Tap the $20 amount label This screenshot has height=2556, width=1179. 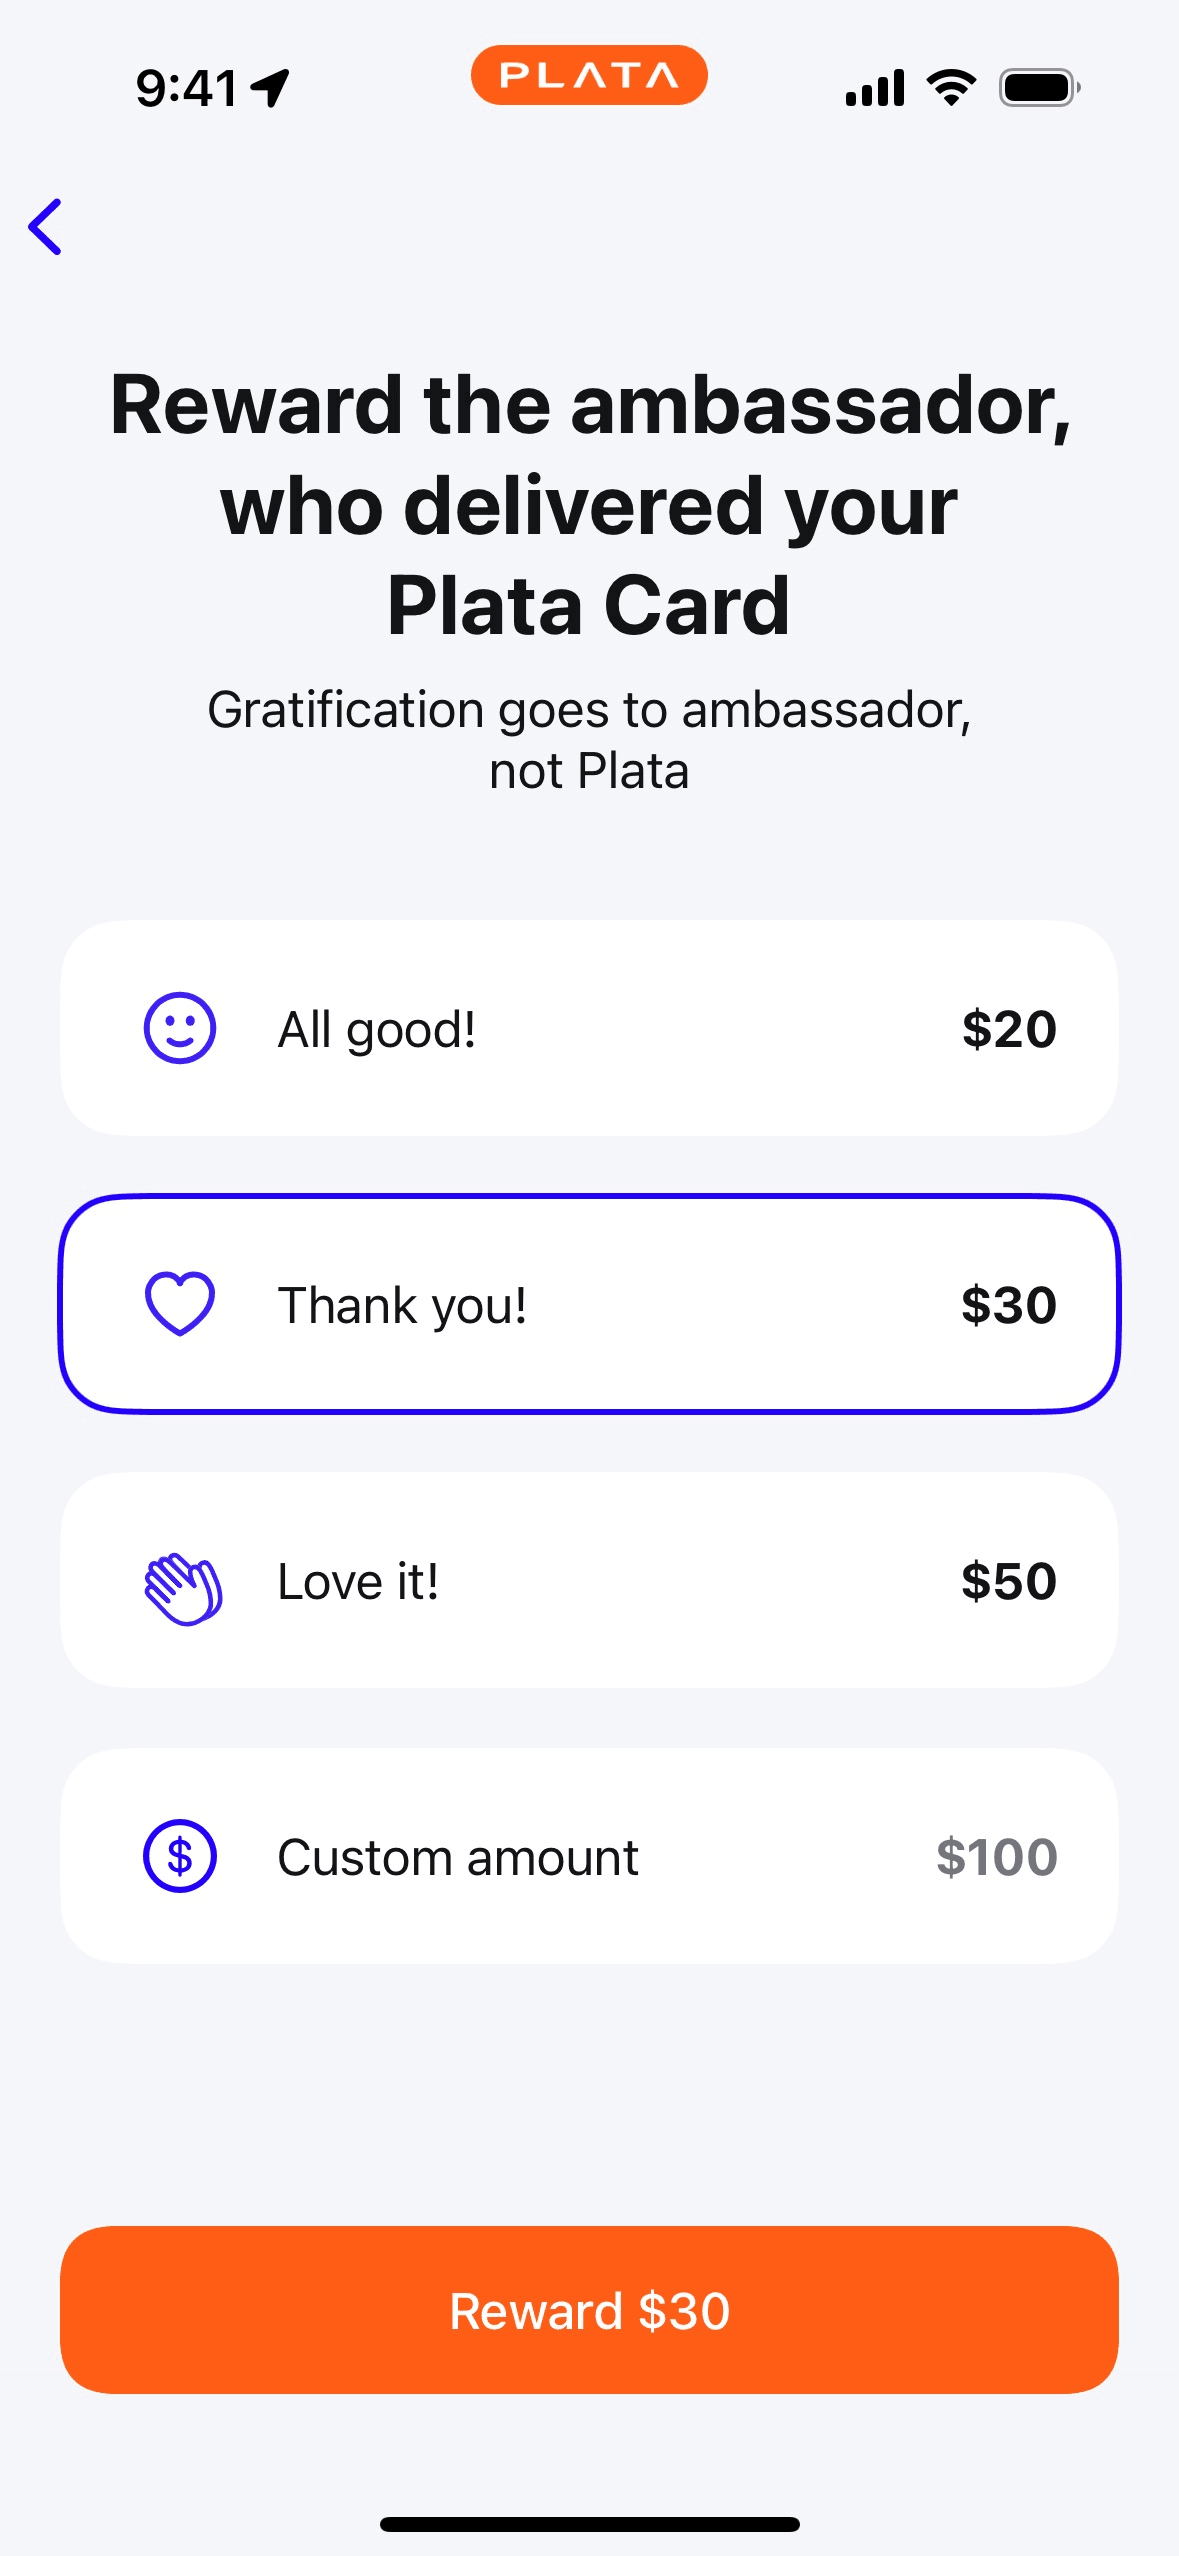point(1008,1029)
